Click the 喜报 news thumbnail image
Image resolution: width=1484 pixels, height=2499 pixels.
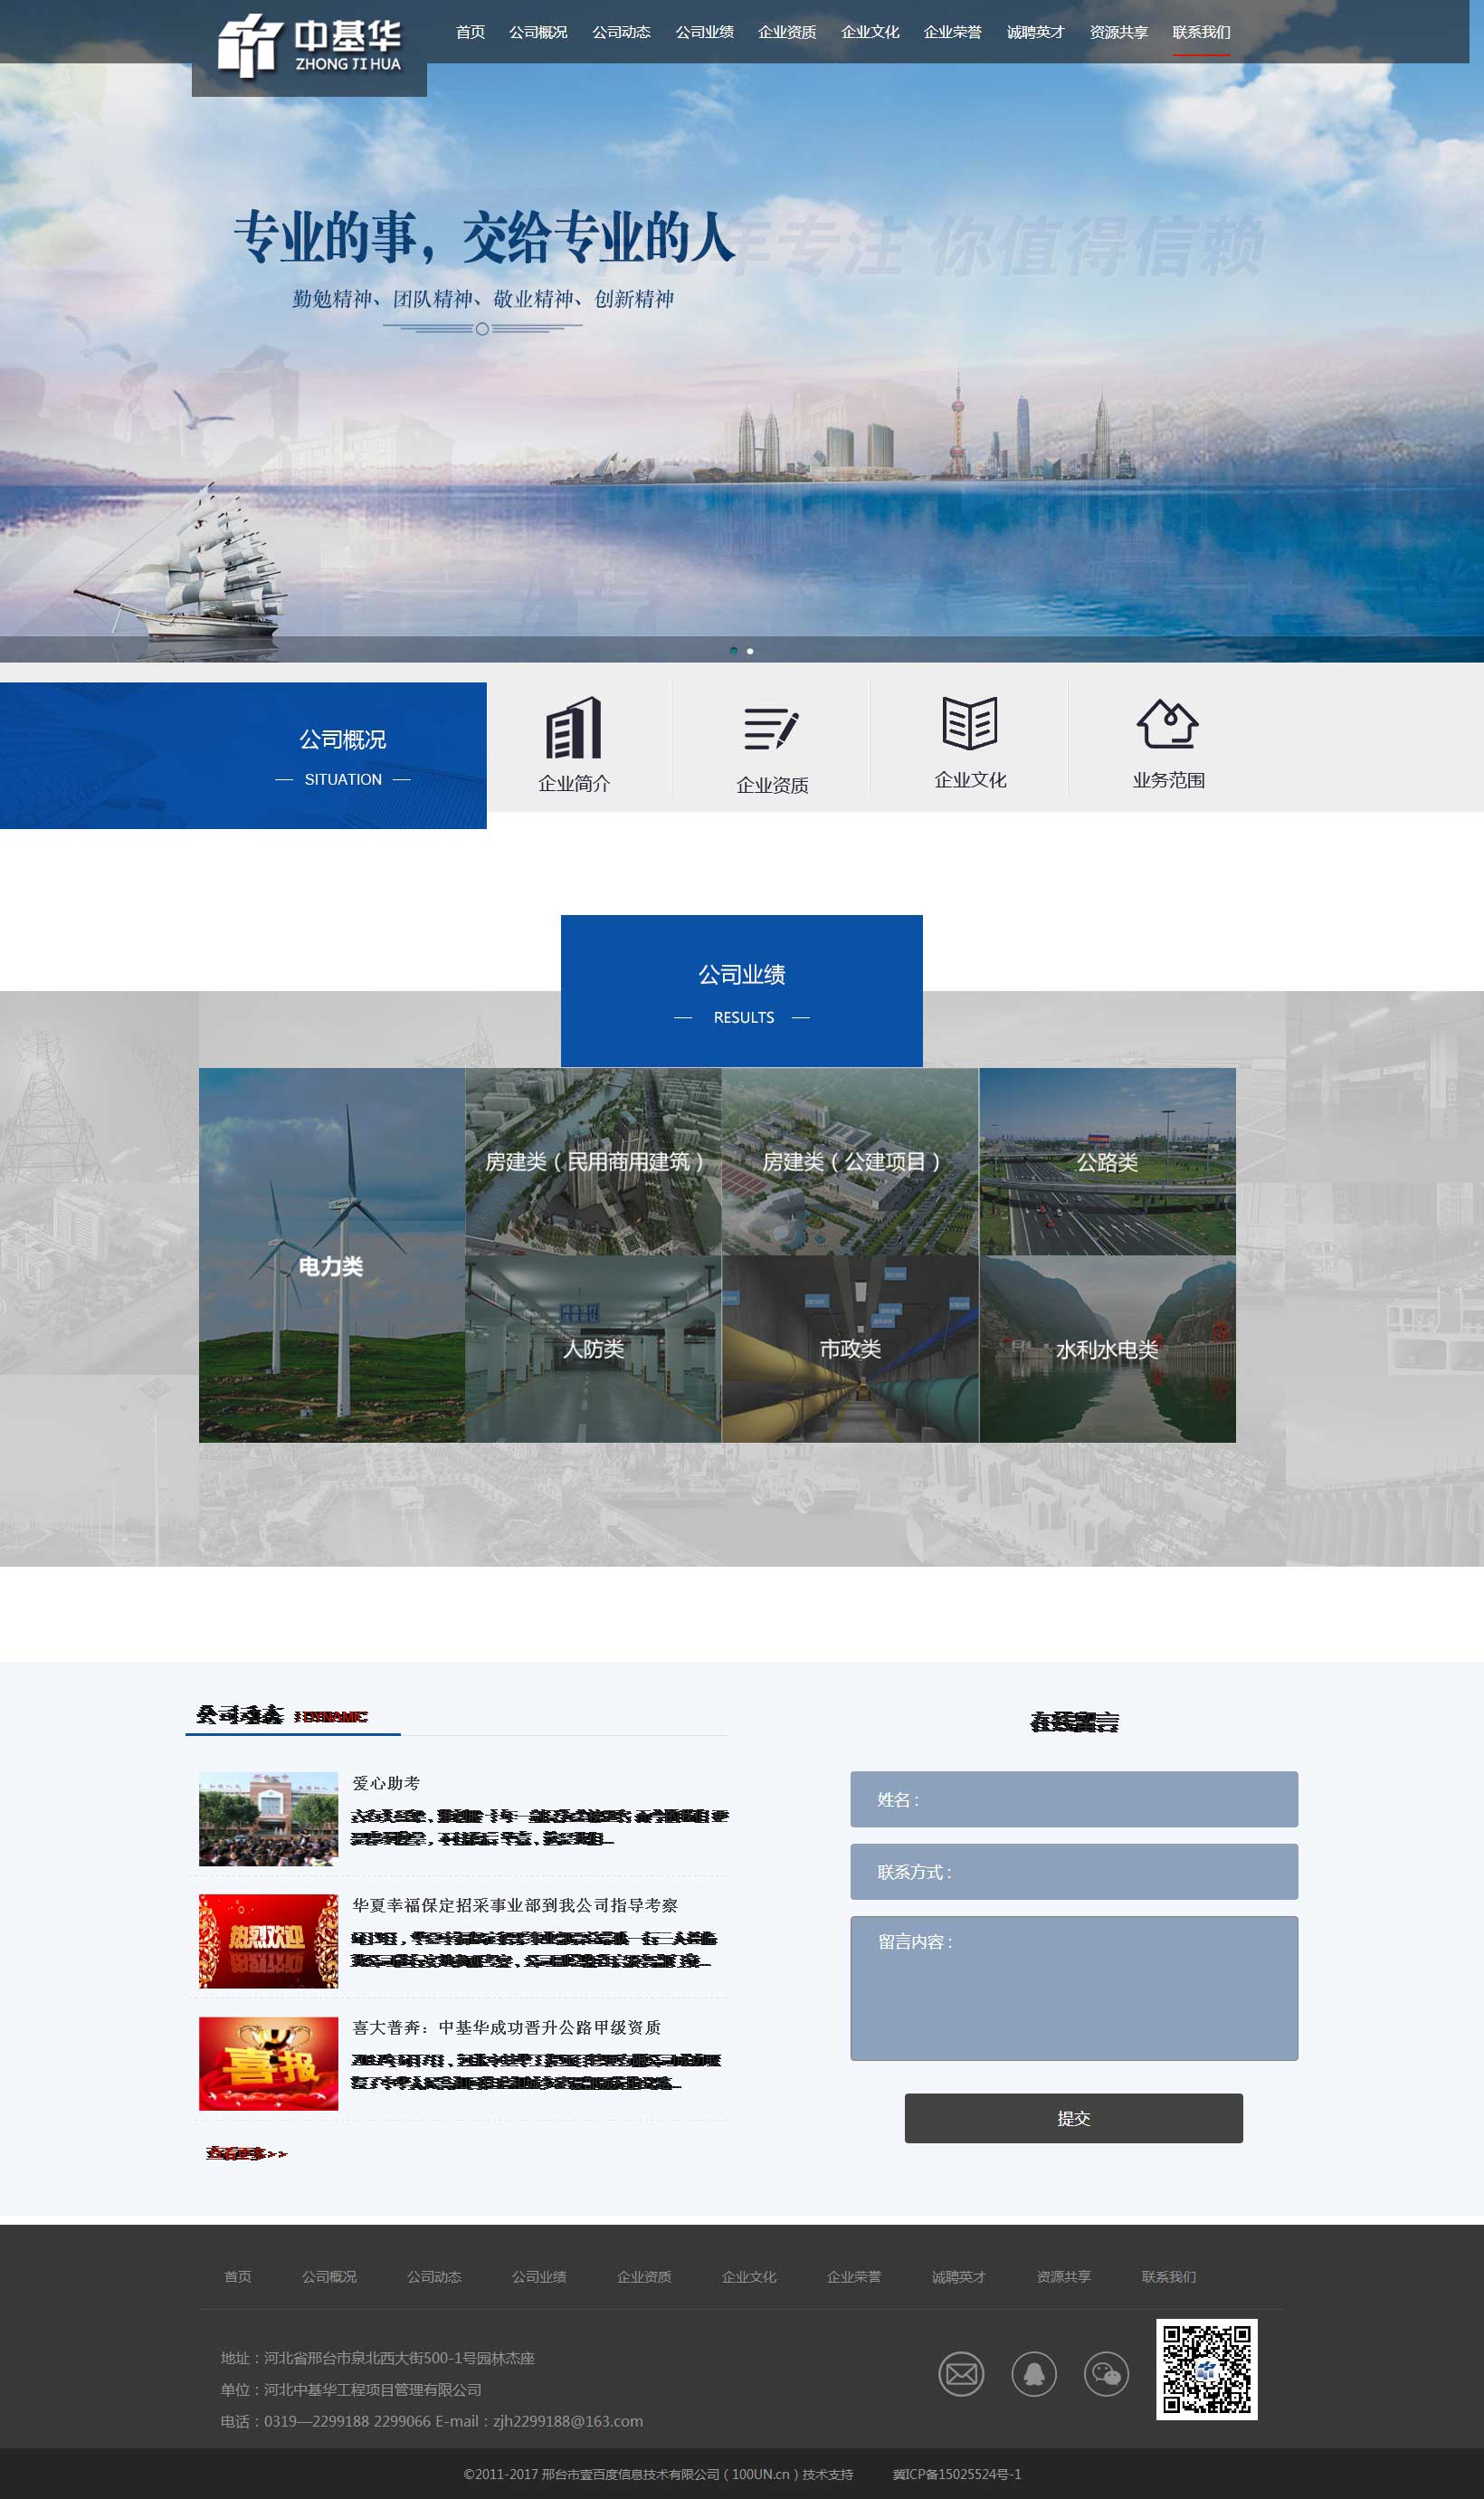[x=268, y=2063]
